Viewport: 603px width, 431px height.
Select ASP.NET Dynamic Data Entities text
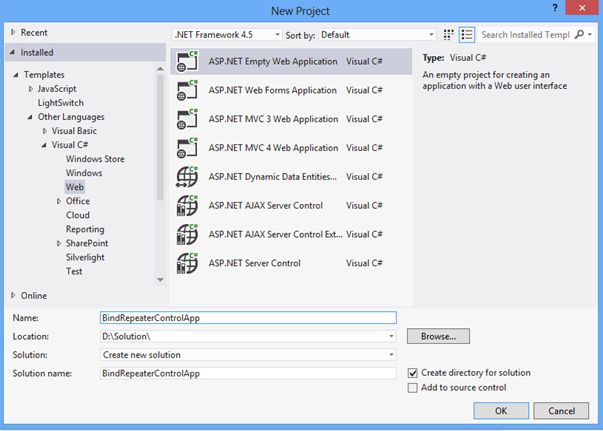[273, 177]
